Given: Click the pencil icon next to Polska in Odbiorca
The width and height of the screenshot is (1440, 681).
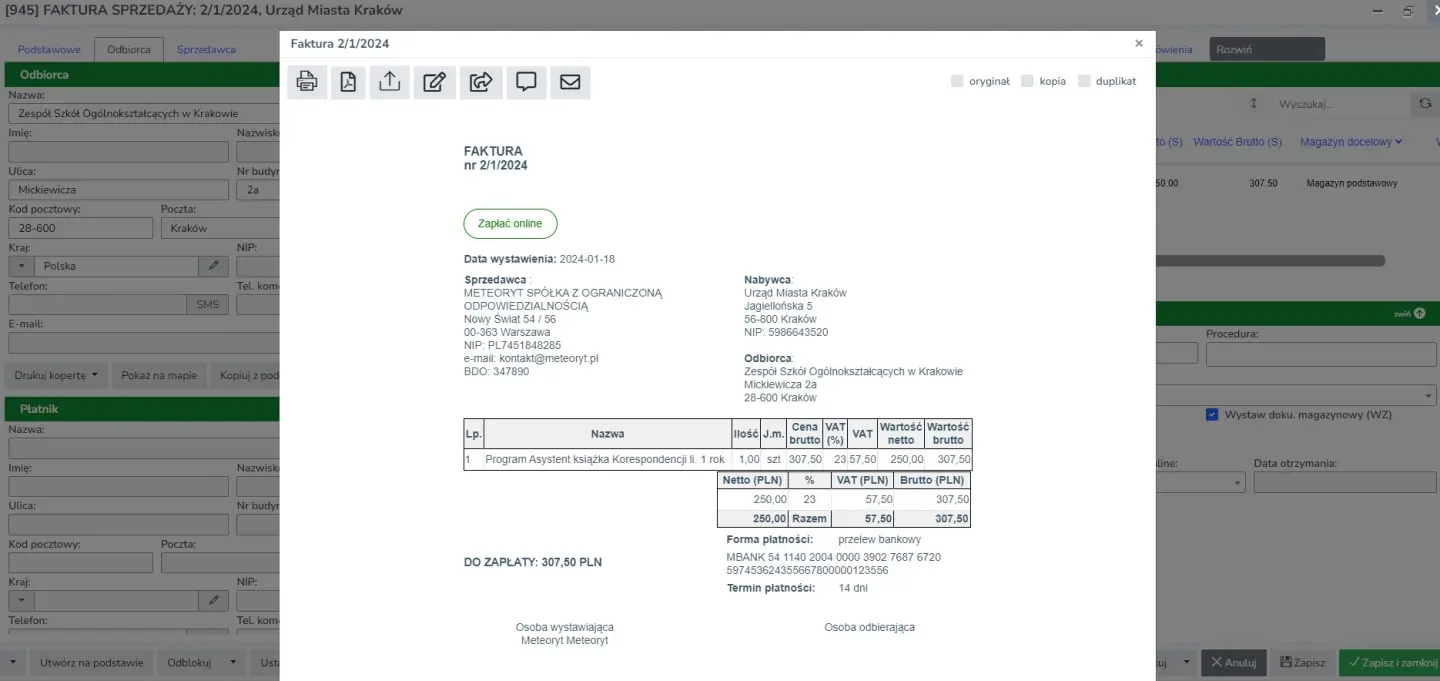Looking at the screenshot, I should coord(213,266).
